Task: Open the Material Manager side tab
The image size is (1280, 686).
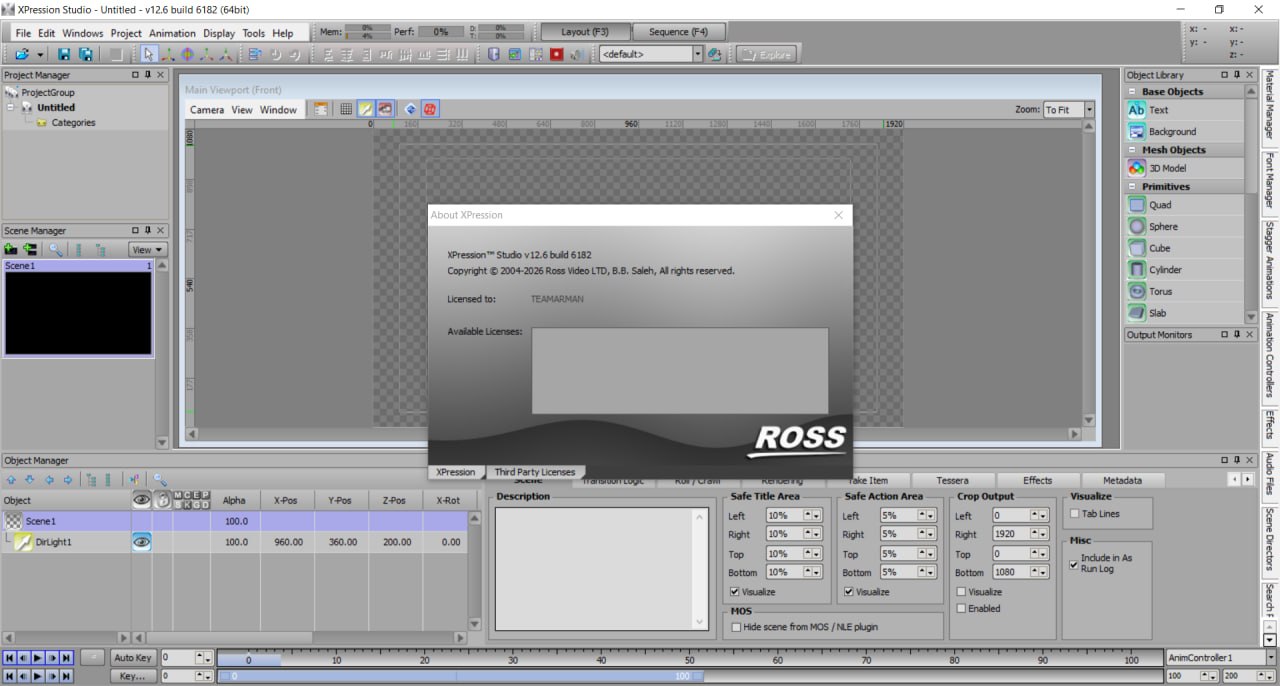Action: coord(1270,106)
